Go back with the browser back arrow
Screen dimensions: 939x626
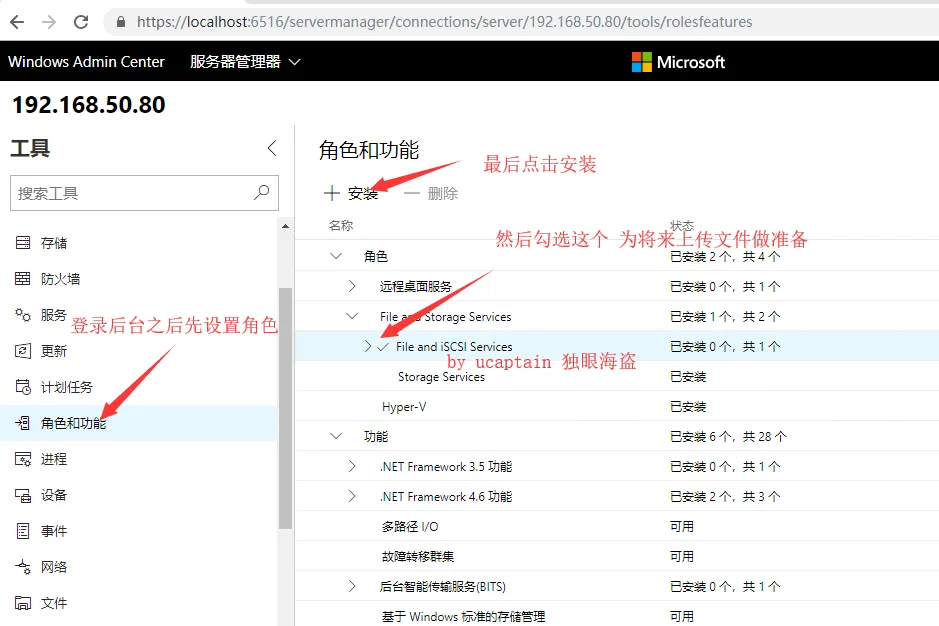[x=17, y=22]
